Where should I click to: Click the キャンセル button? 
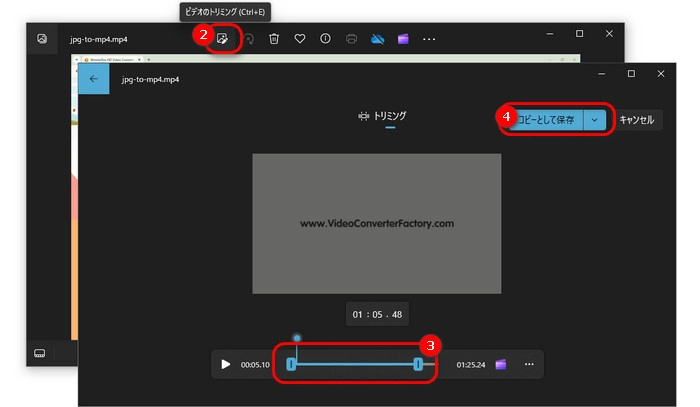point(637,120)
